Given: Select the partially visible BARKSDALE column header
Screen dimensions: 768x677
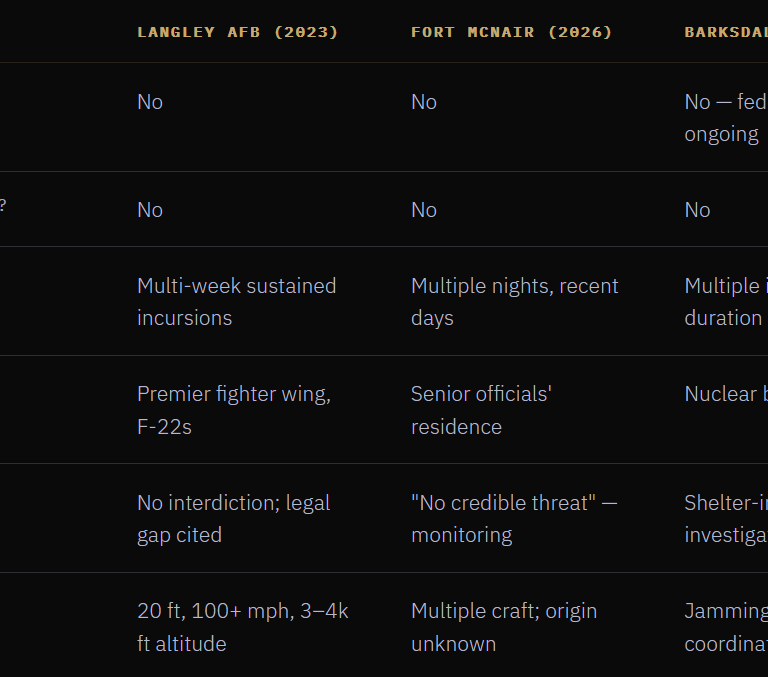Looking at the screenshot, I should tap(726, 32).
